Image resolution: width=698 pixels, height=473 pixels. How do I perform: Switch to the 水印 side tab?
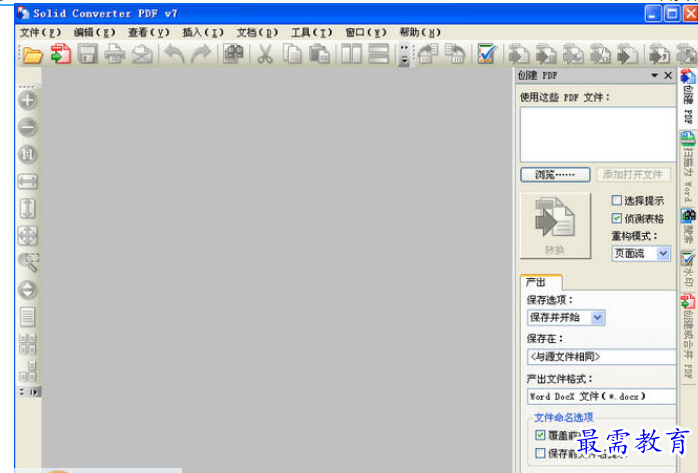(x=688, y=269)
